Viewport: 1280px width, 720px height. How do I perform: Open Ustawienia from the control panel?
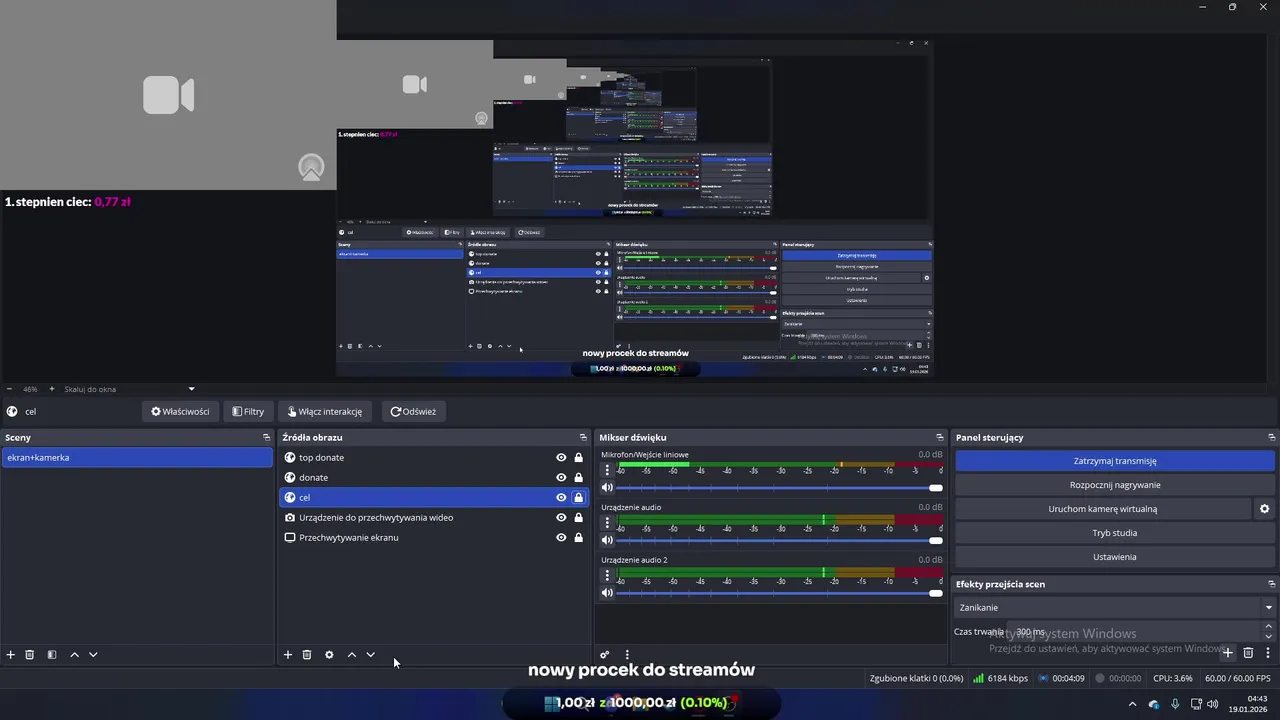click(1115, 557)
